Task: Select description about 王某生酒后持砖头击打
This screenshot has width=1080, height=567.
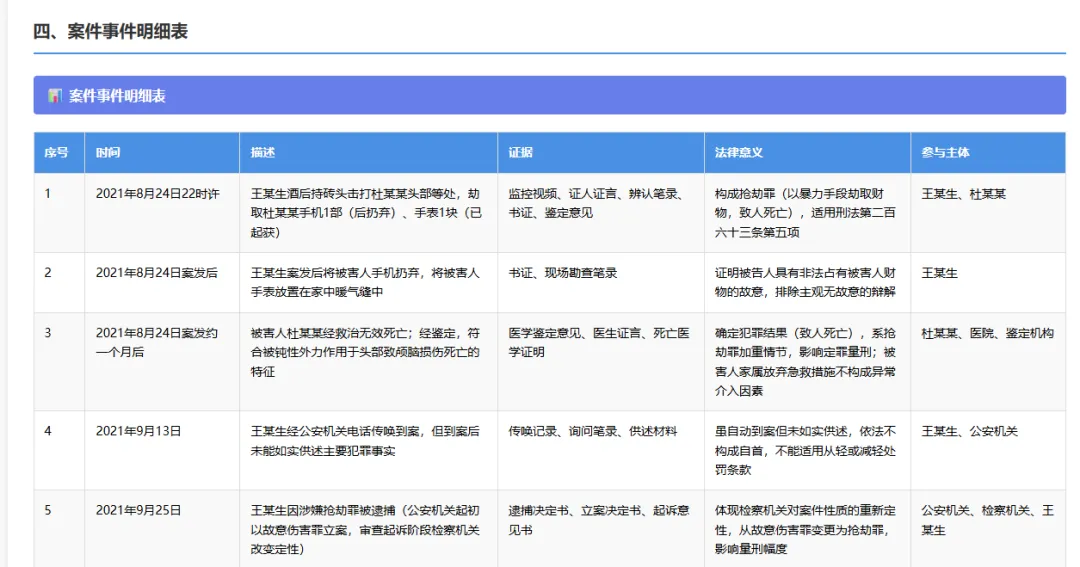Action: (x=366, y=213)
